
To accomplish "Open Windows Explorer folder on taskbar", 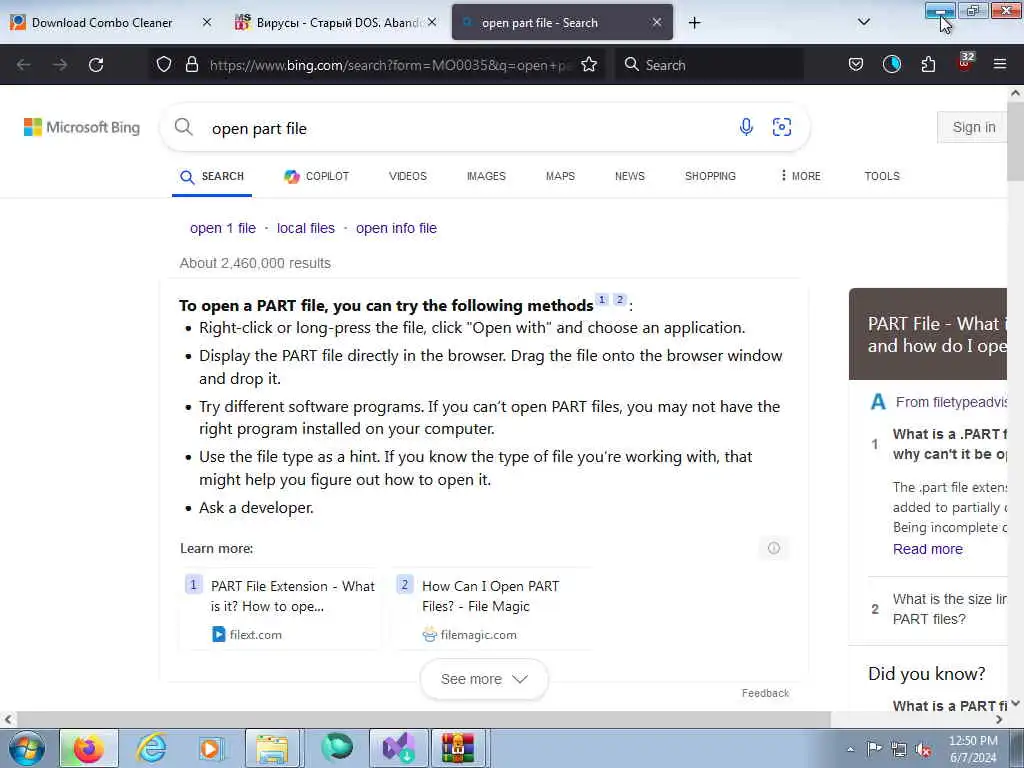I will (x=272, y=748).
